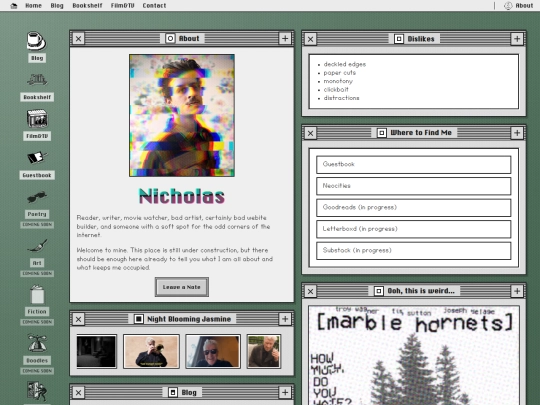The width and height of the screenshot is (540, 405).
Task: Open the Blog coffee cup sidebar icon
Action: click(37, 41)
